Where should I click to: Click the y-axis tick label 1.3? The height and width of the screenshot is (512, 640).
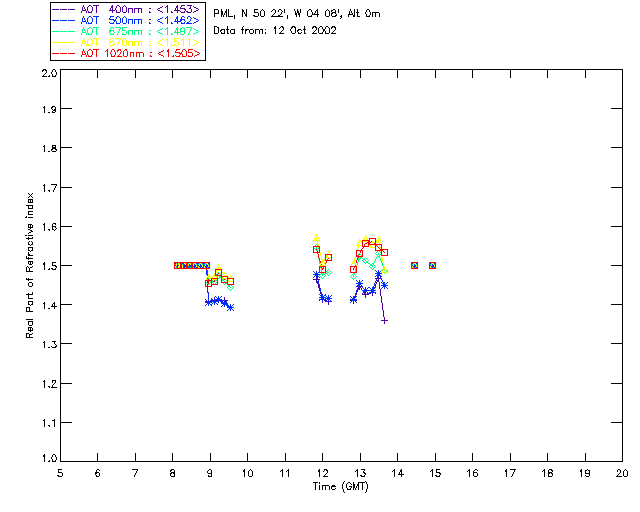49,345
